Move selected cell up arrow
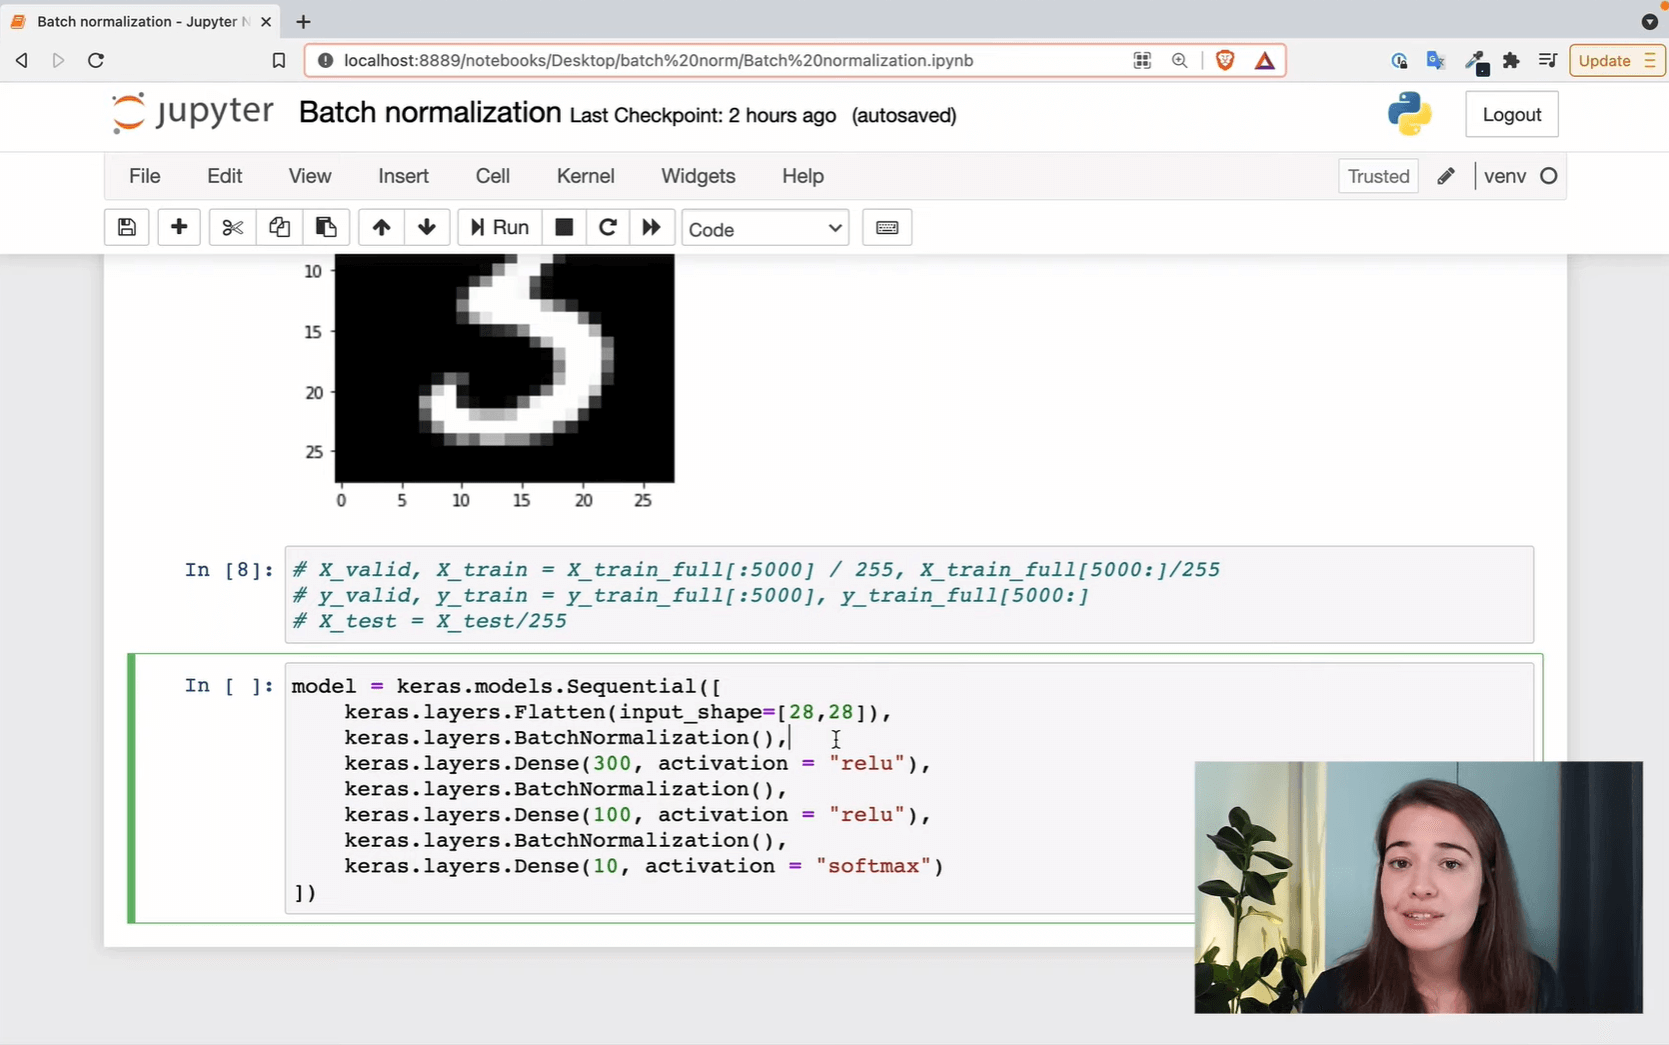This screenshot has width=1669, height=1045. click(x=381, y=228)
